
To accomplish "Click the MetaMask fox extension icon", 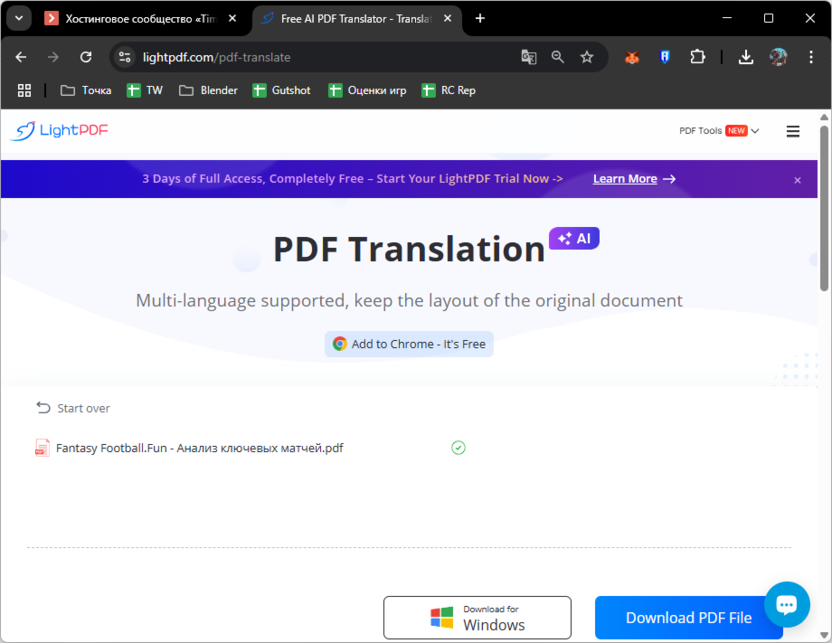I will (632, 57).
